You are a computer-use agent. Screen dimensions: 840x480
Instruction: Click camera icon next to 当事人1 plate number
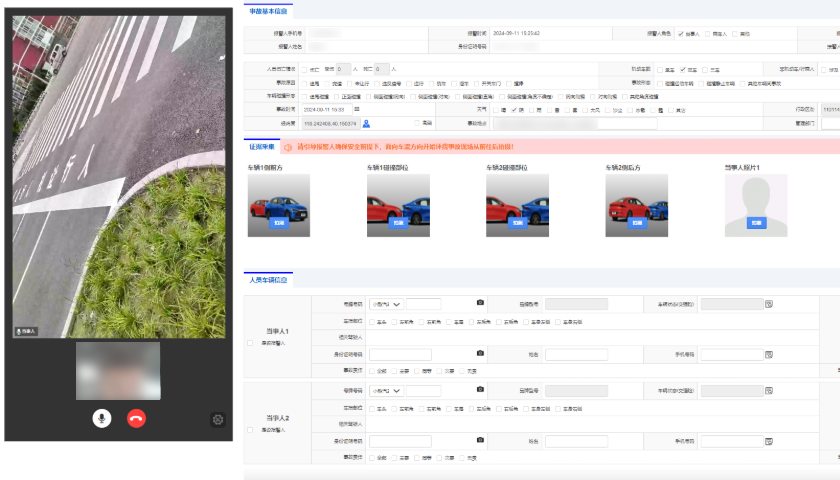pos(480,303)
